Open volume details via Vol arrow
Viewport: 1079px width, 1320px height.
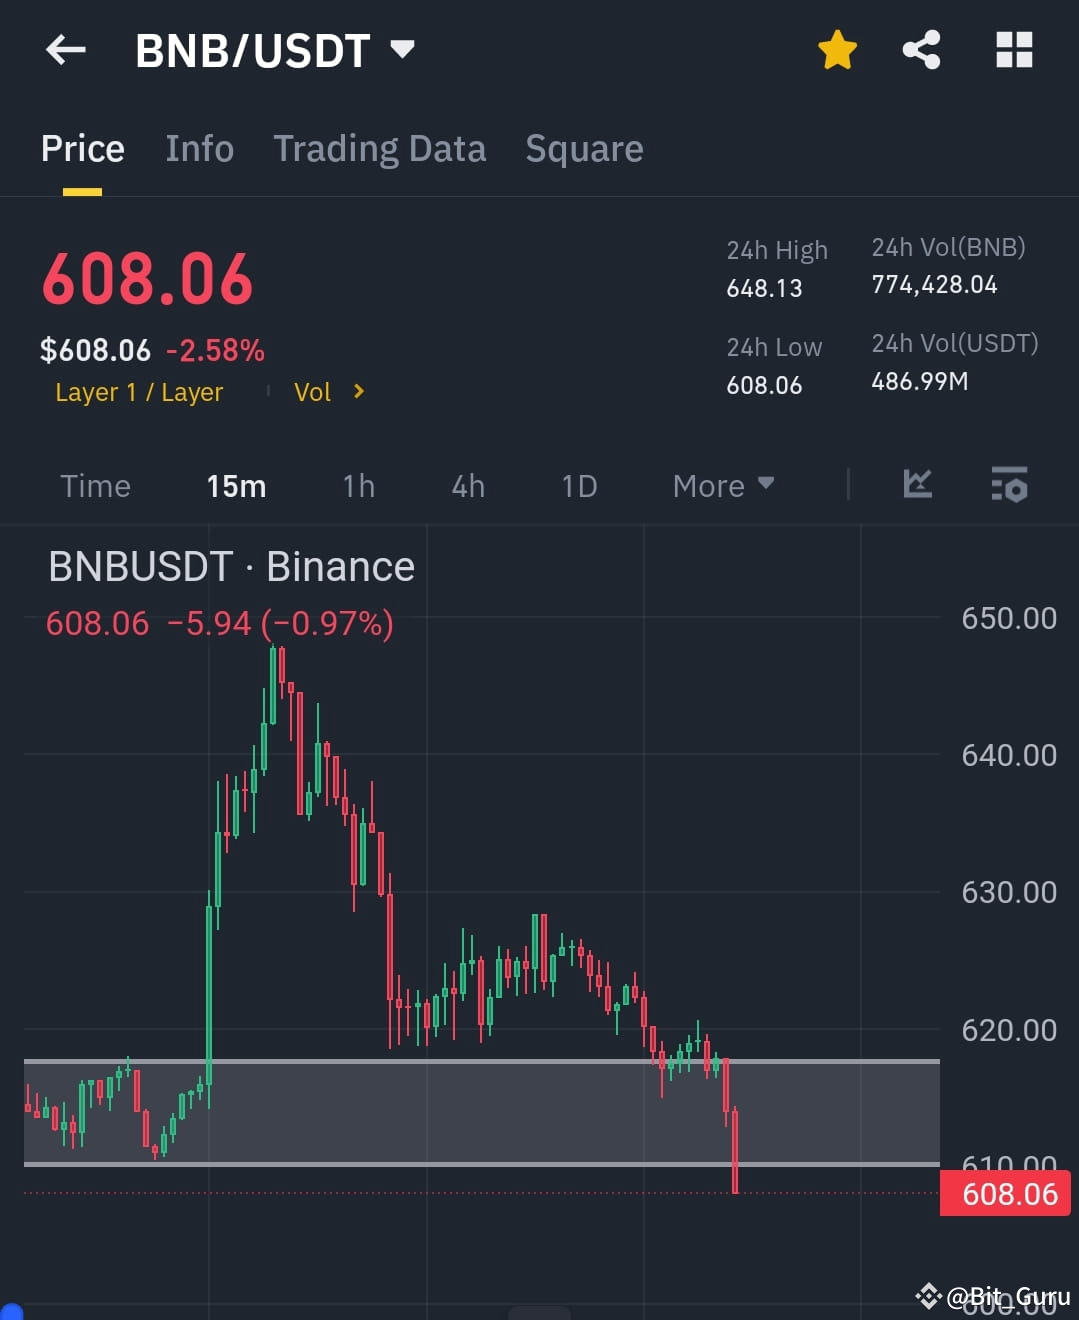click(329, 392)
